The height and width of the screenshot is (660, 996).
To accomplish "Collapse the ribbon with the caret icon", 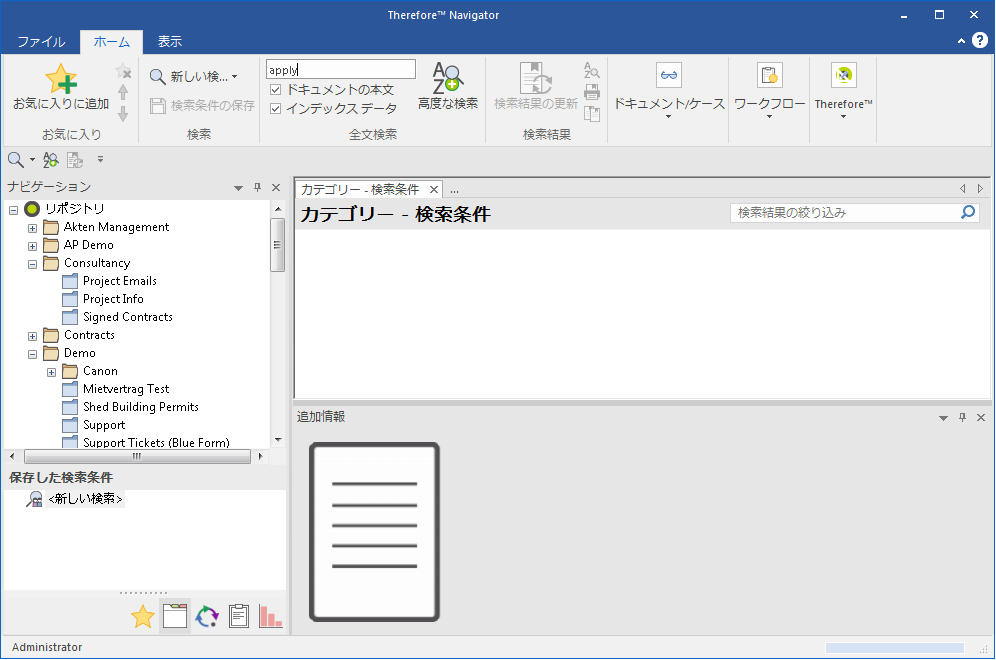I will pos(961,41).
